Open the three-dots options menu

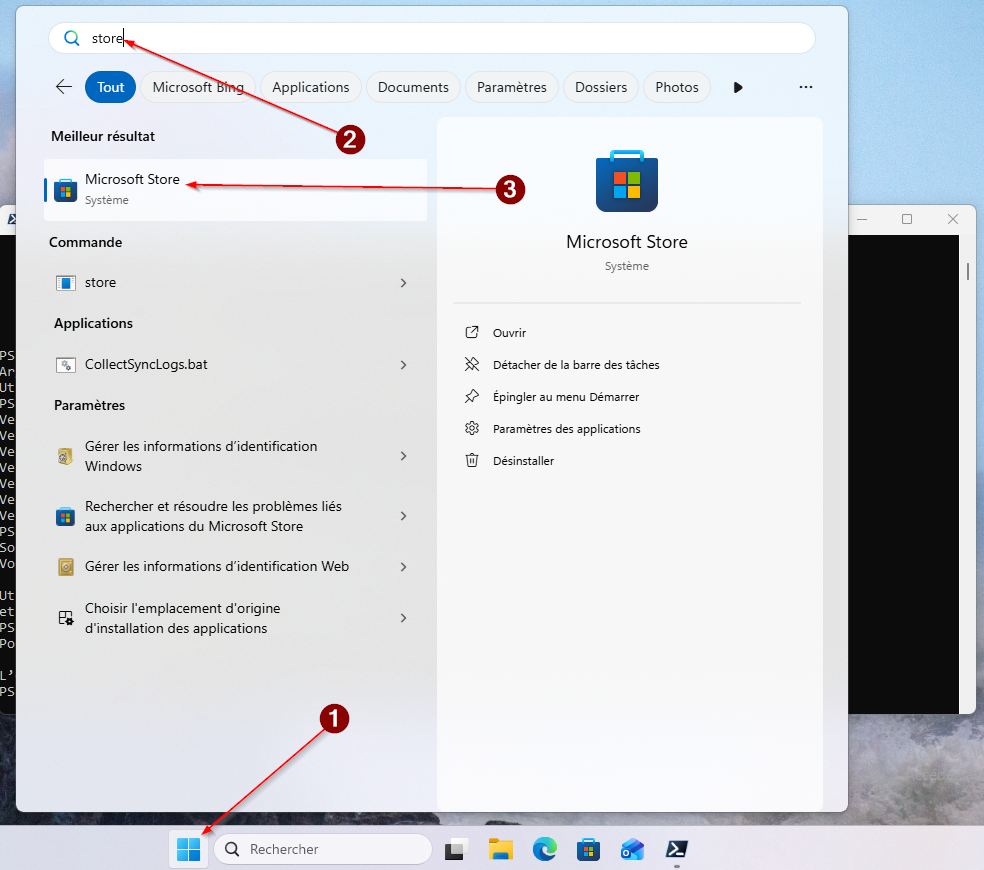click(x=806, y=87)
